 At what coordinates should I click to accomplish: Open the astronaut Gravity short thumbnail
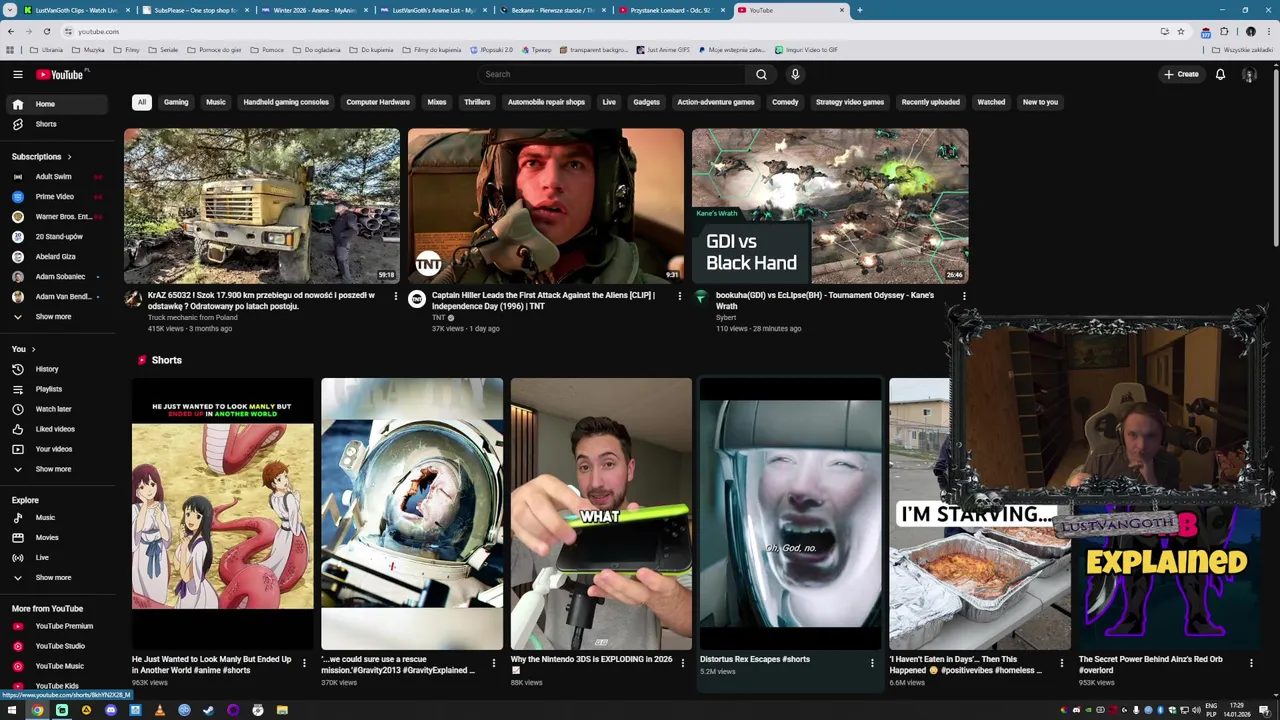tap(412, 514)
